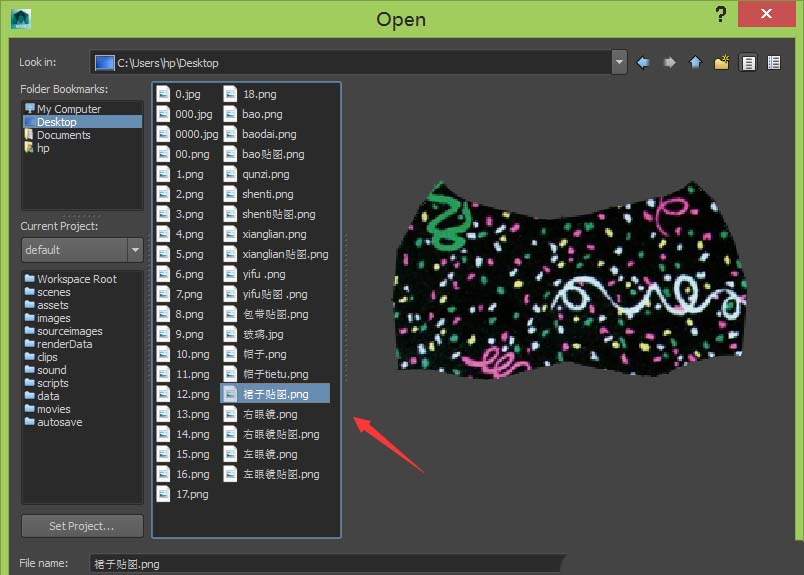The width and height of the screenshot is (804, 575).
Task: Expand the Look in path dropdown
Action: pyautogui.click(x=619, y=63)
